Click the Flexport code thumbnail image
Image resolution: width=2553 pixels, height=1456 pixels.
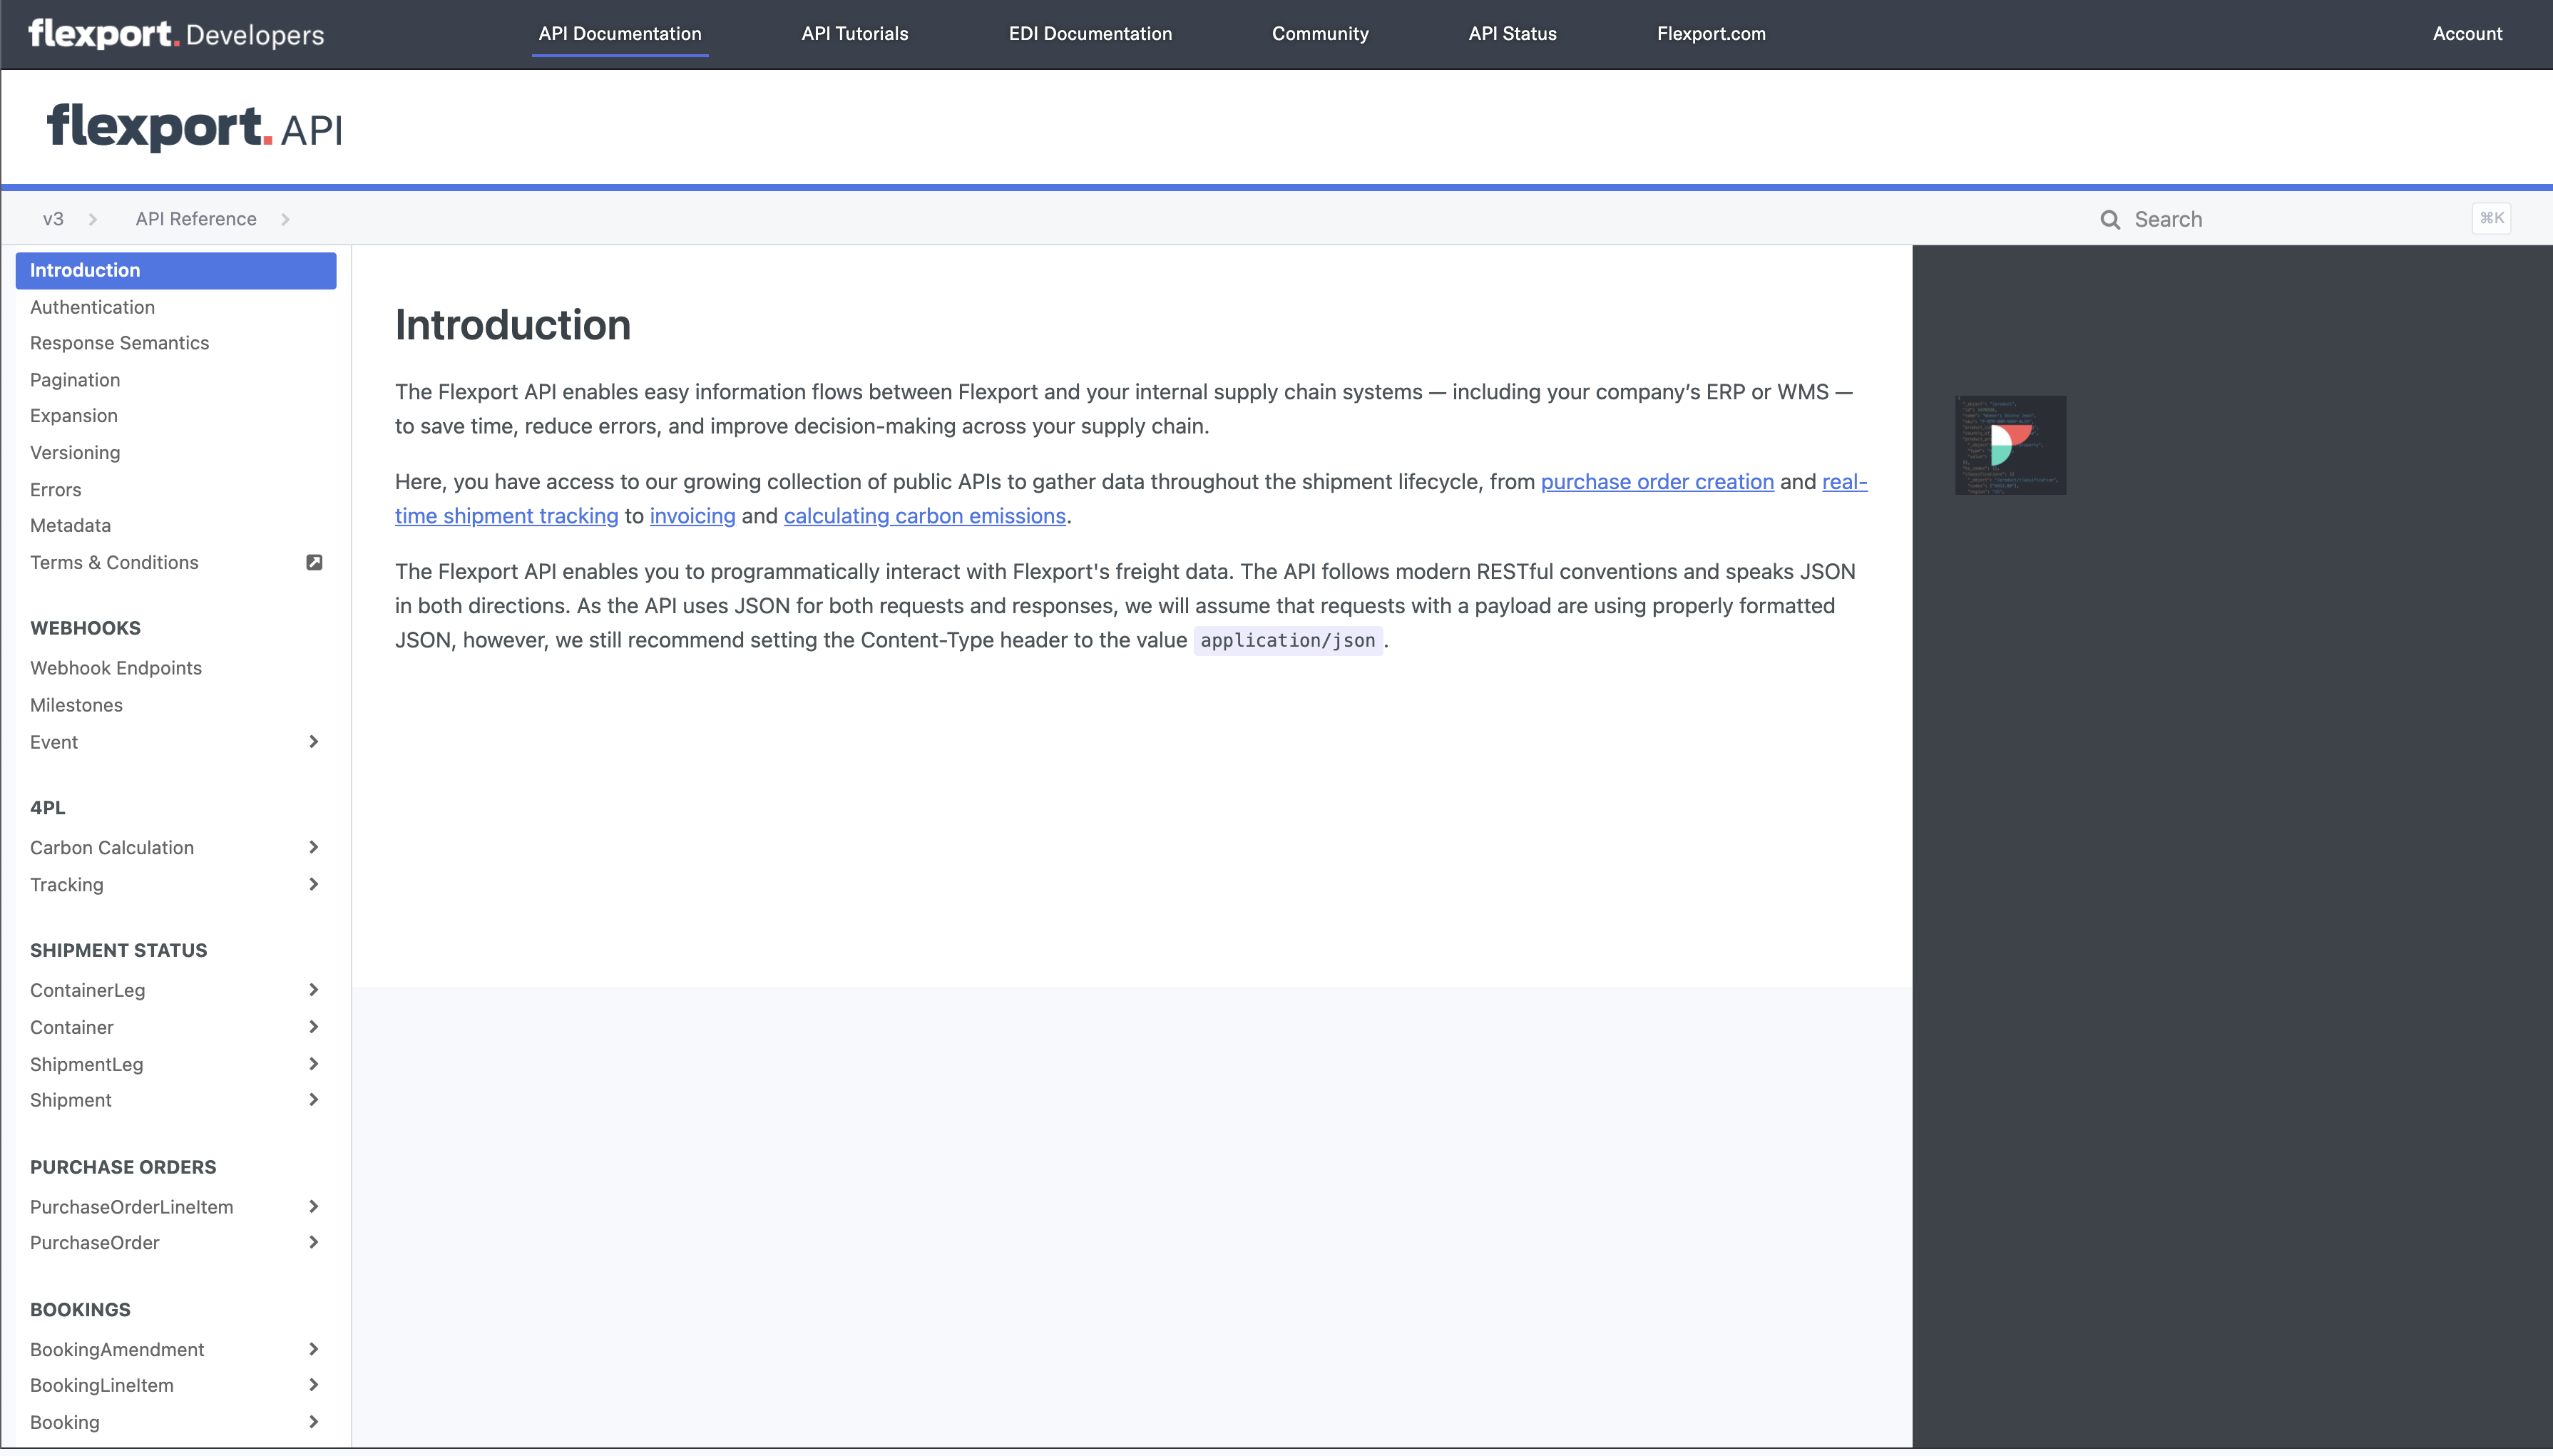pyautogui.click(x=2010, y=445)
